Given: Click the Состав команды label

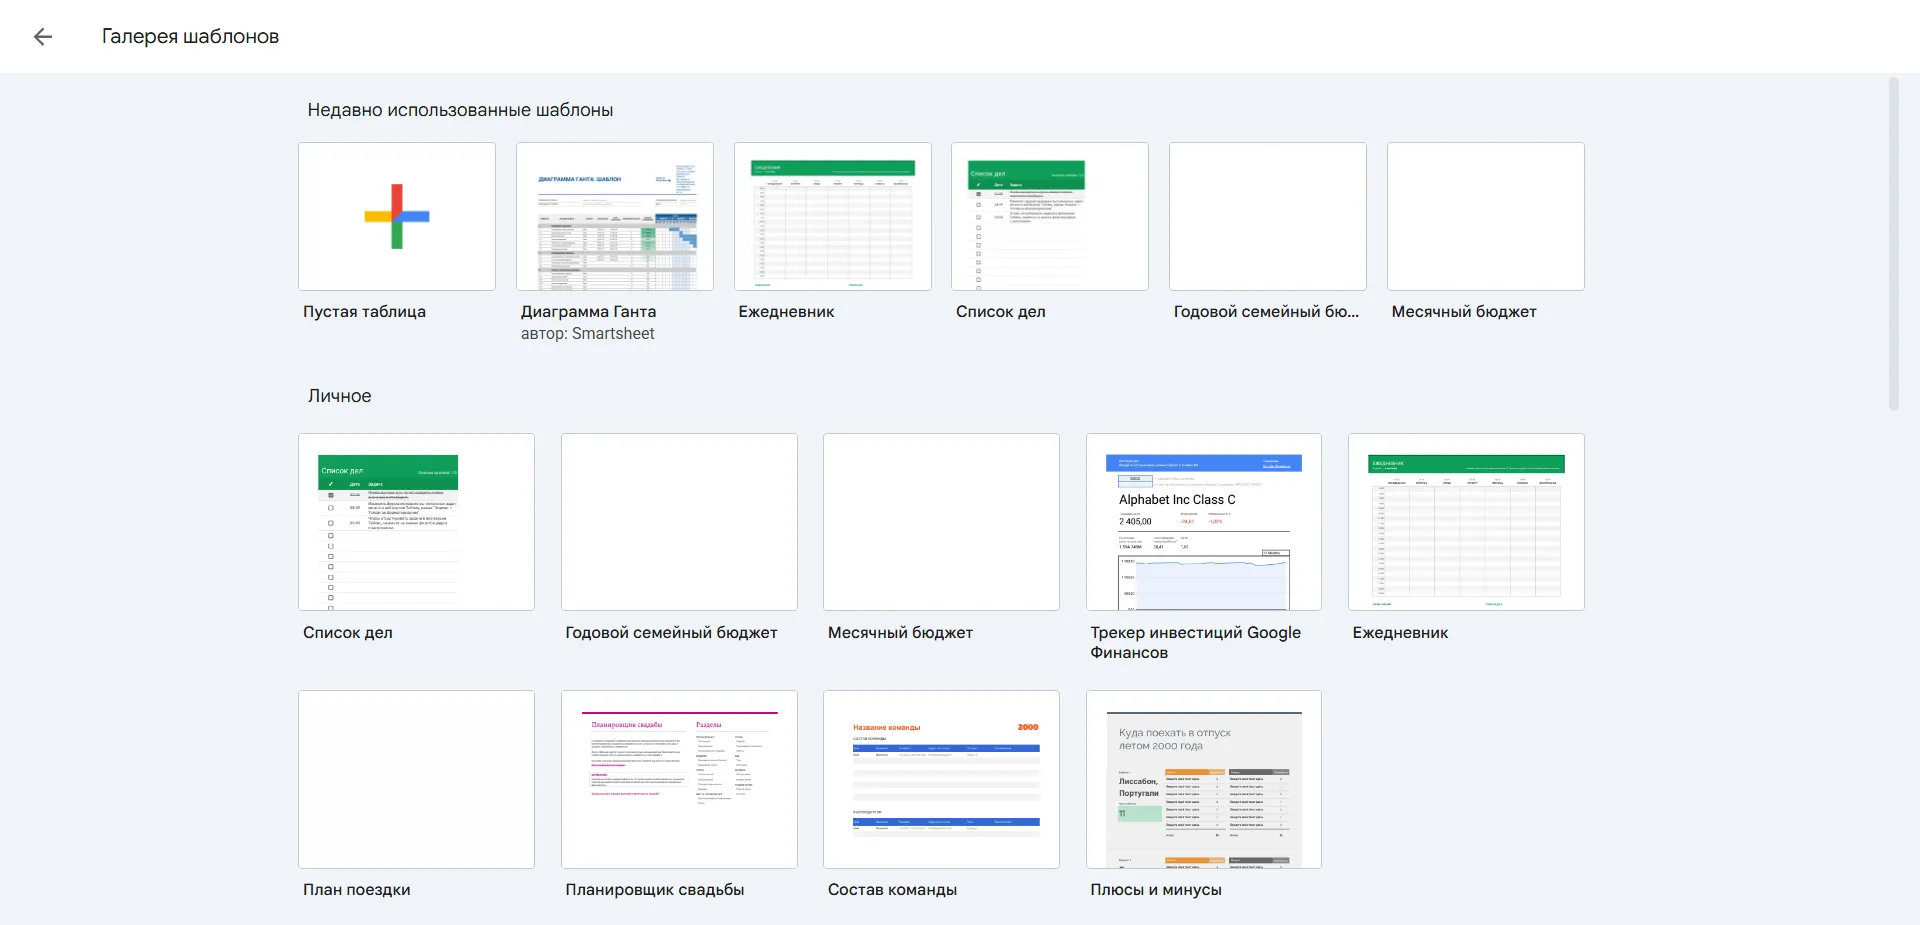Looking at the screenshot, I should click(x=892, y=890).
